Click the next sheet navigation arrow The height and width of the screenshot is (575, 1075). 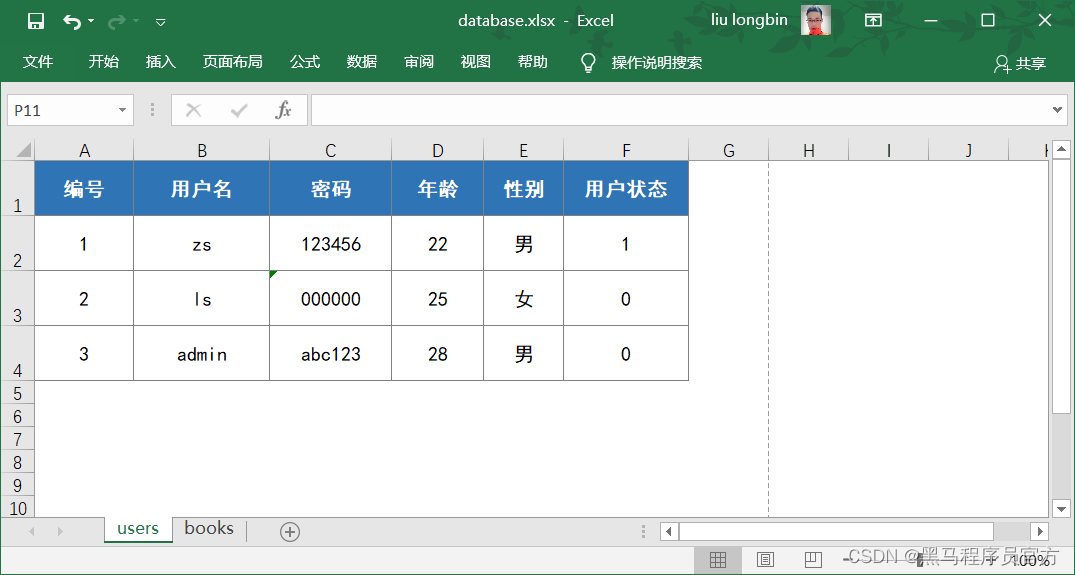point(60,532)
